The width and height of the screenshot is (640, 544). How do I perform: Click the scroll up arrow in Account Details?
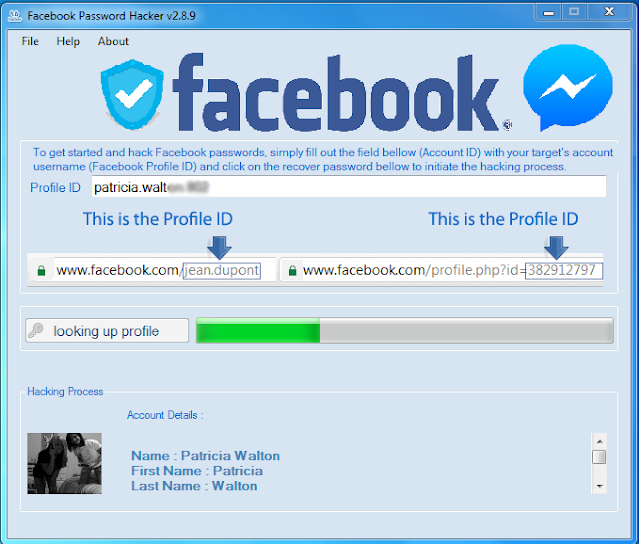tap(599, 441)
